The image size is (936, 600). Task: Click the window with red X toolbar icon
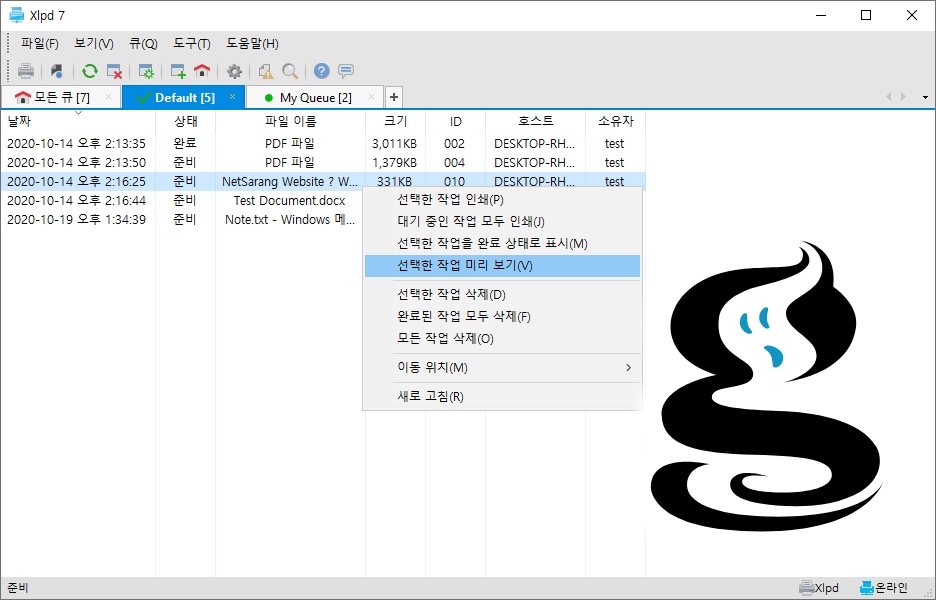click(114, 71)
